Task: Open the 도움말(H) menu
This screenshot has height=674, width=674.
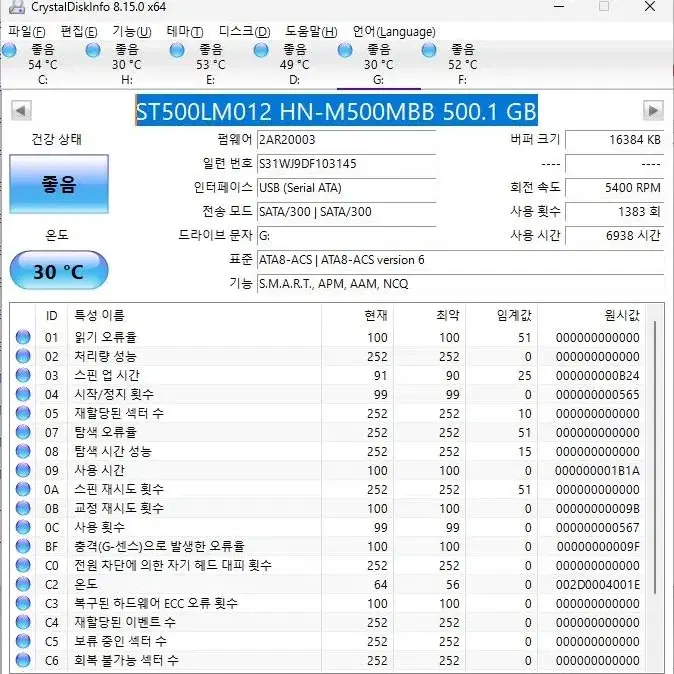Action: (311, 31)
